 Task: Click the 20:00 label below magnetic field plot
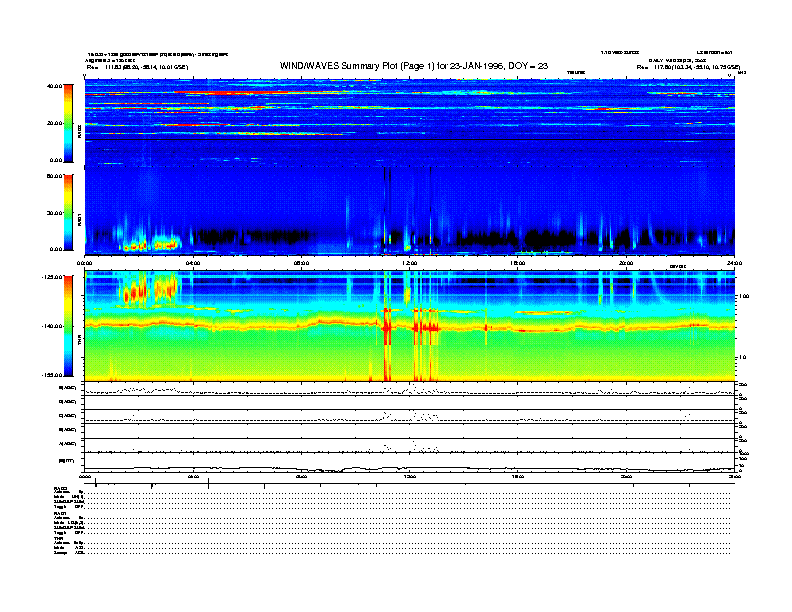[x=626, y=476]
